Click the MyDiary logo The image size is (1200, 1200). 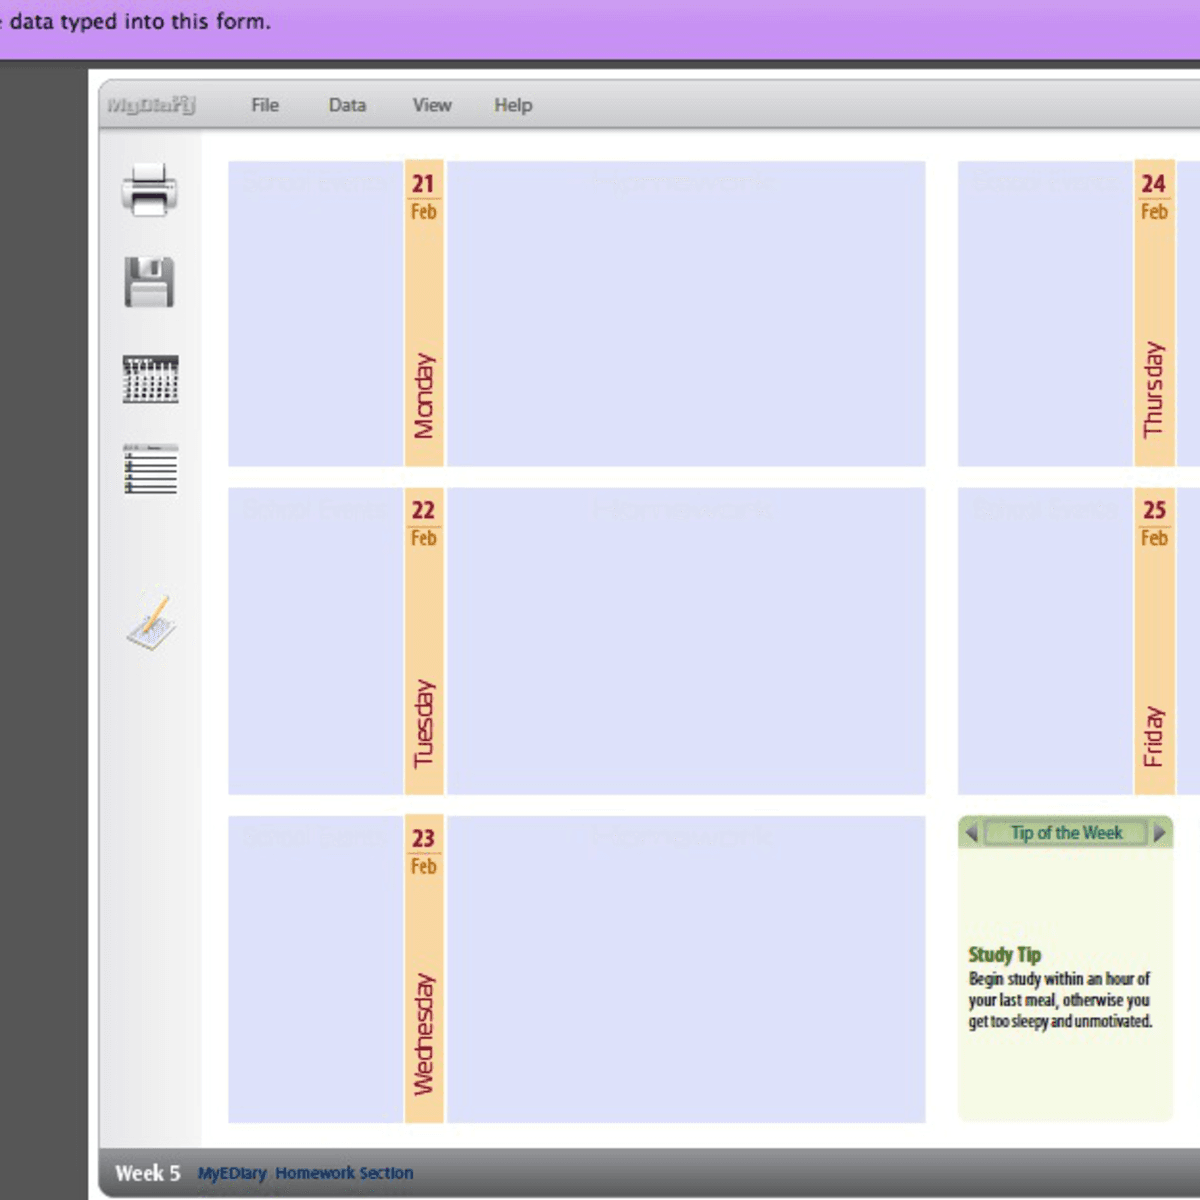point(151,105)
